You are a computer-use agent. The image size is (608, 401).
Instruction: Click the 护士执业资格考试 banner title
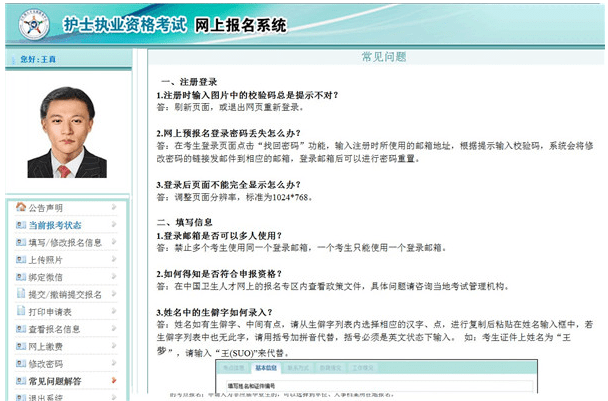click(124, 25)
